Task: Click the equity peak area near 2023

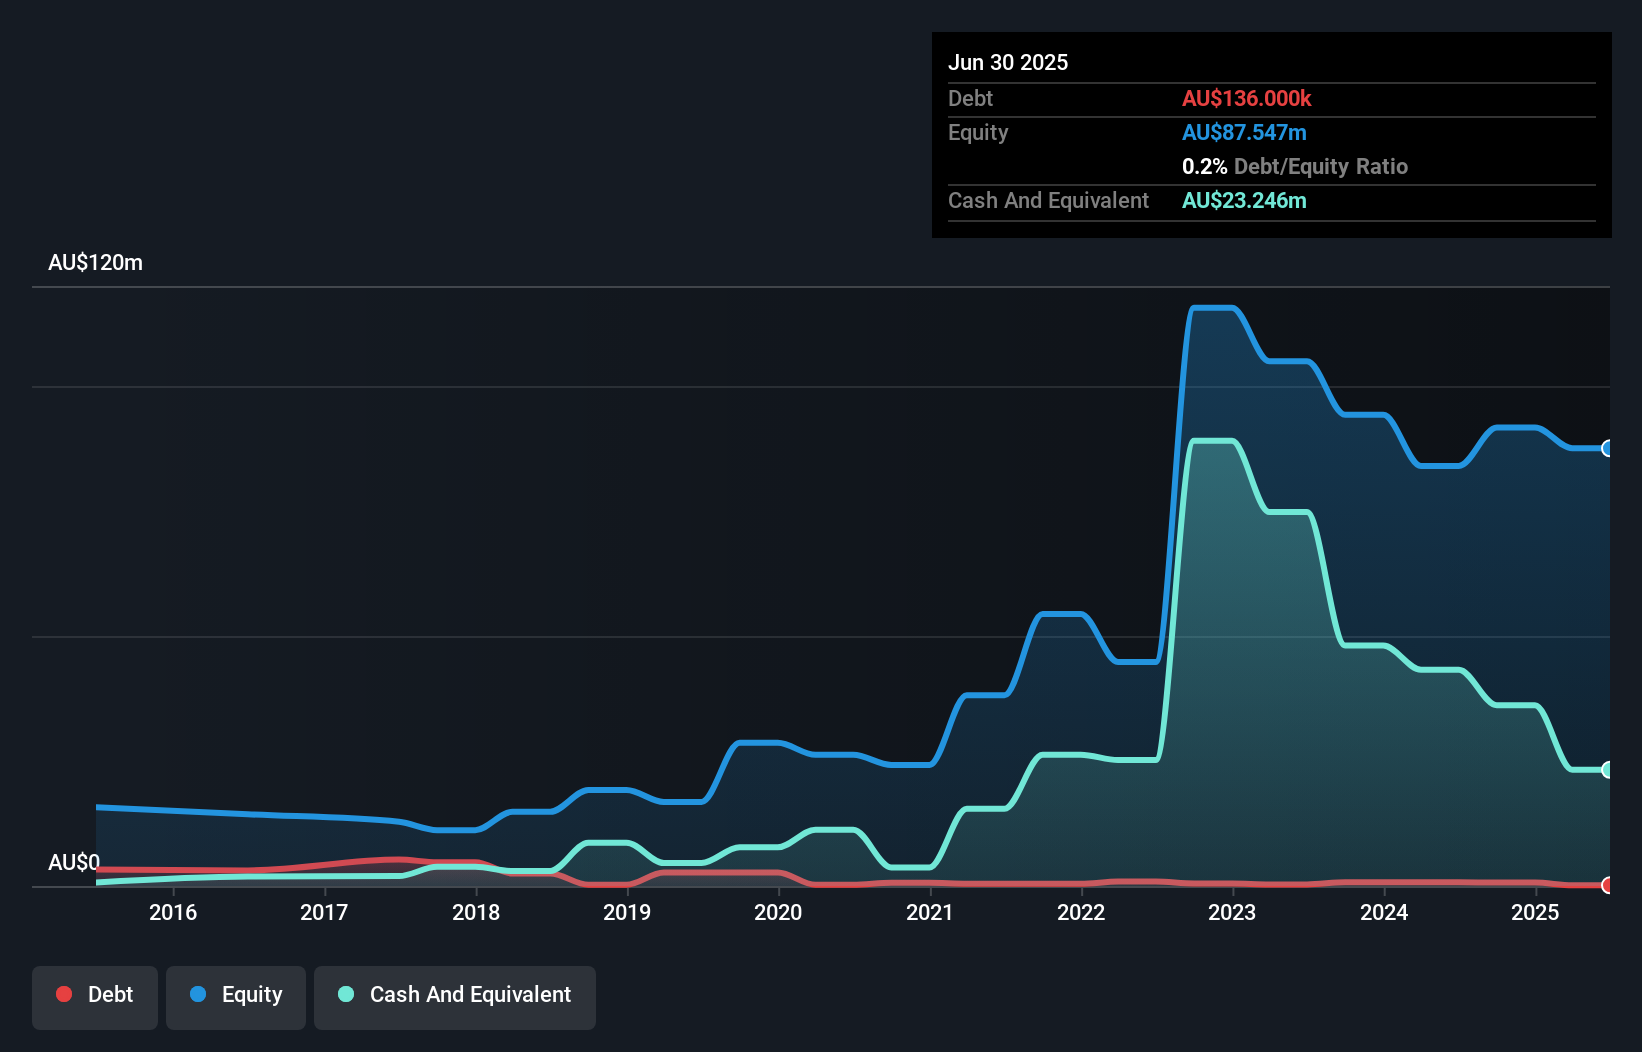Action: [1215, 320]
